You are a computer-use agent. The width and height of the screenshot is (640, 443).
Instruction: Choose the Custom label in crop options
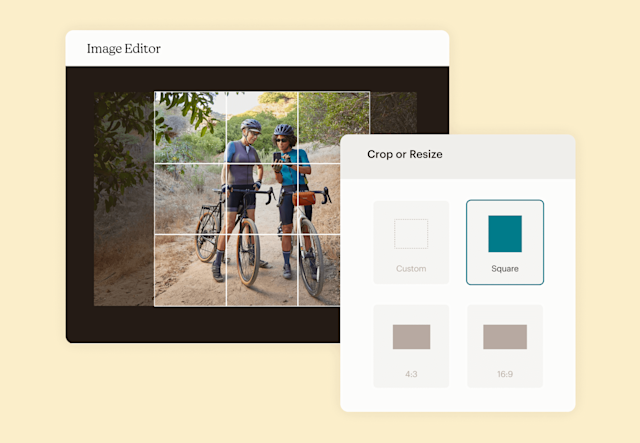click(410, 269)
